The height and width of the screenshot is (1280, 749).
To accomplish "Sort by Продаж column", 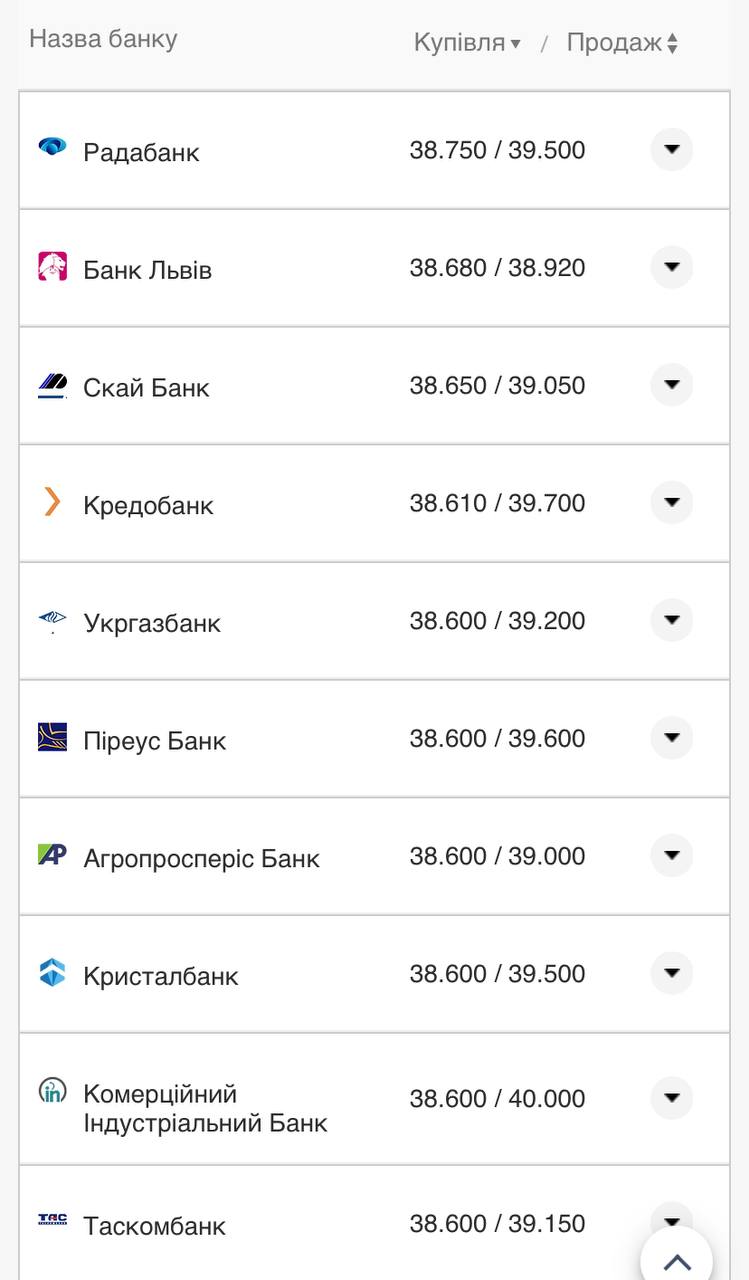I will 622,43.
